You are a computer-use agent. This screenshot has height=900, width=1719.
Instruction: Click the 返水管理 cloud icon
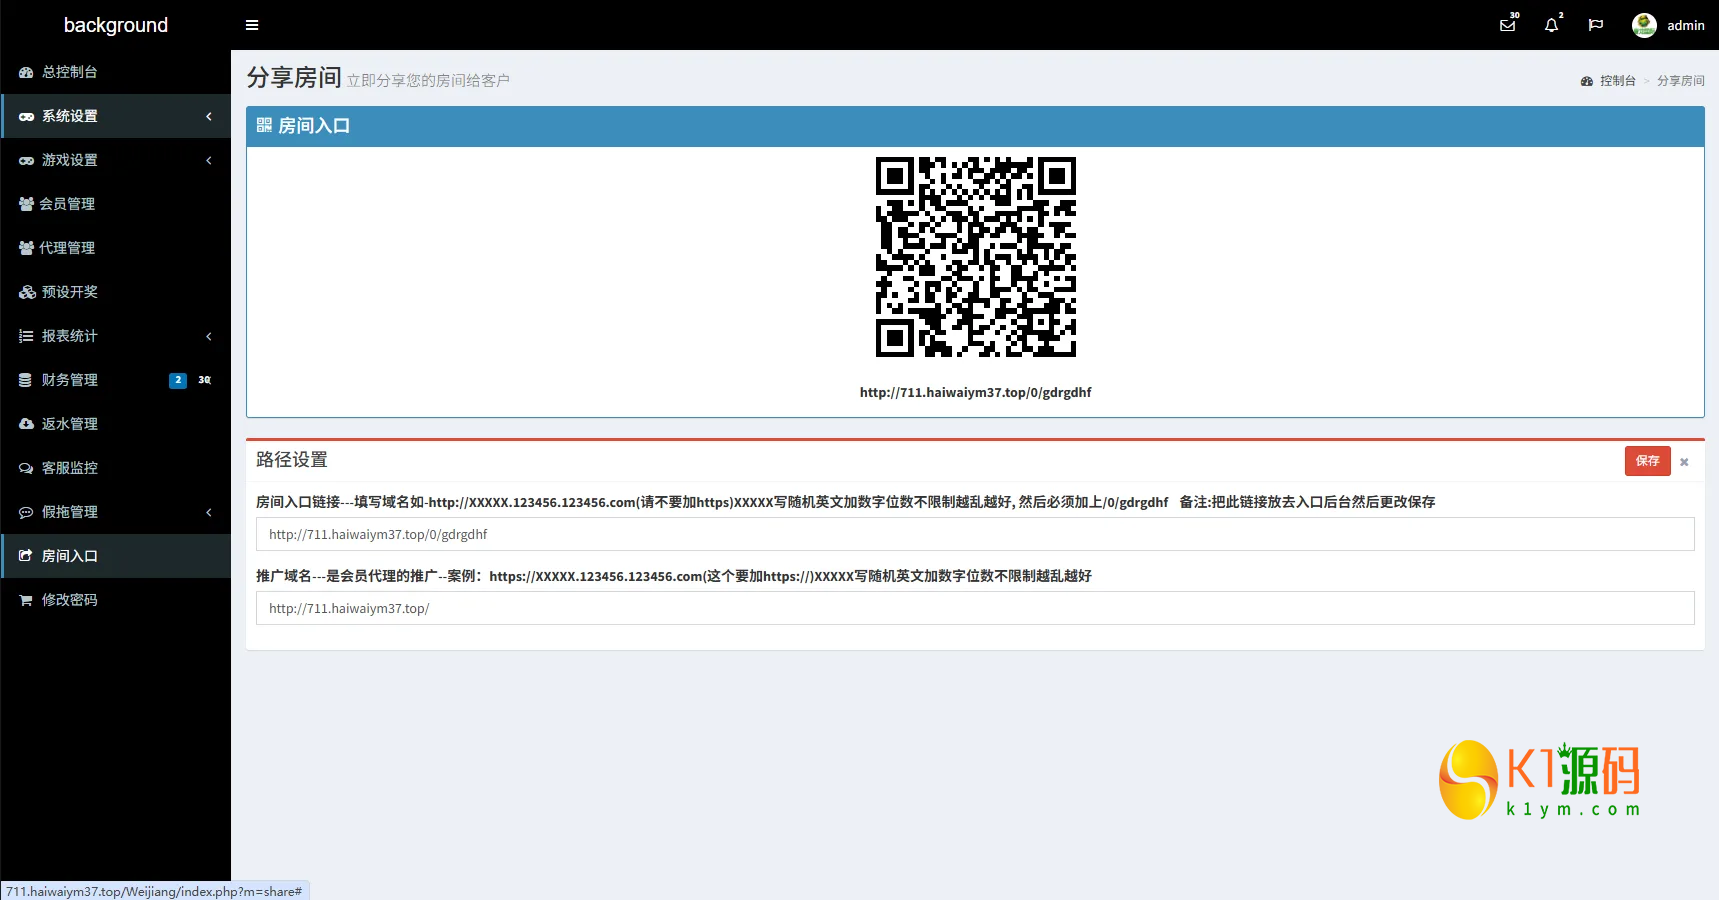click(x=26, y=424)
